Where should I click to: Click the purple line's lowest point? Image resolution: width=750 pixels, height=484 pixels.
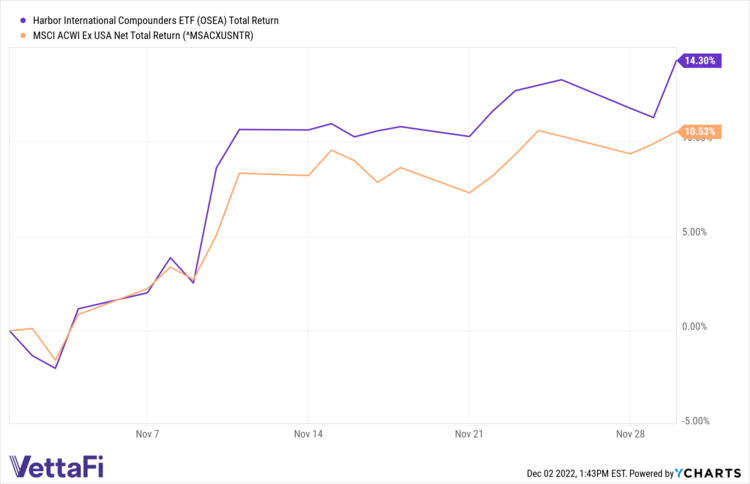[x=55, y=368]
